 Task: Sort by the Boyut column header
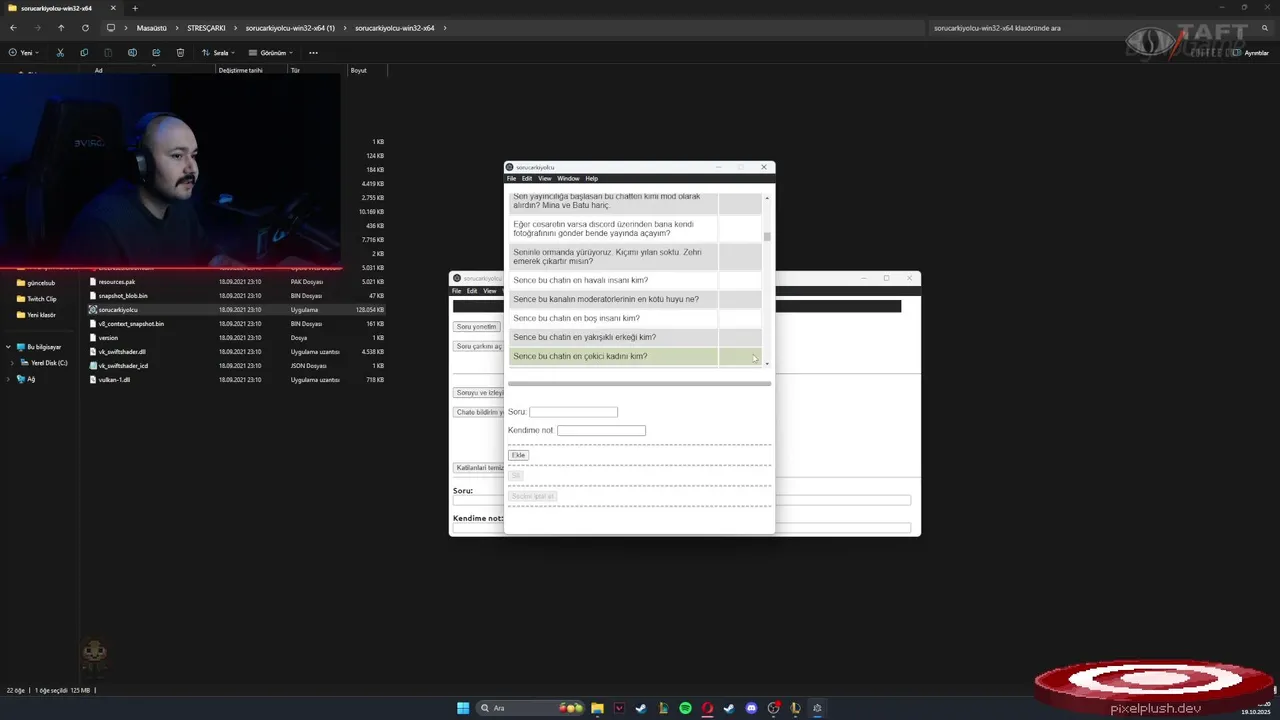(x=358, y=71)
